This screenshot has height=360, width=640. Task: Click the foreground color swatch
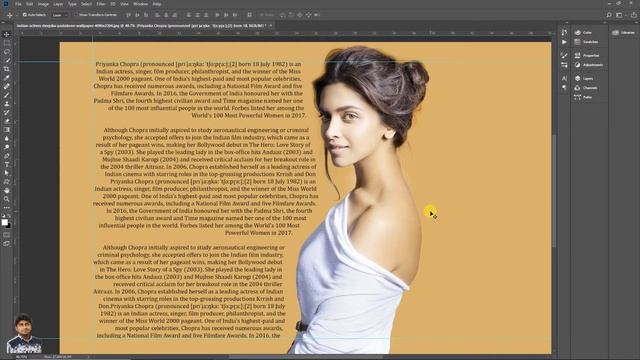[x=4, y=222]
